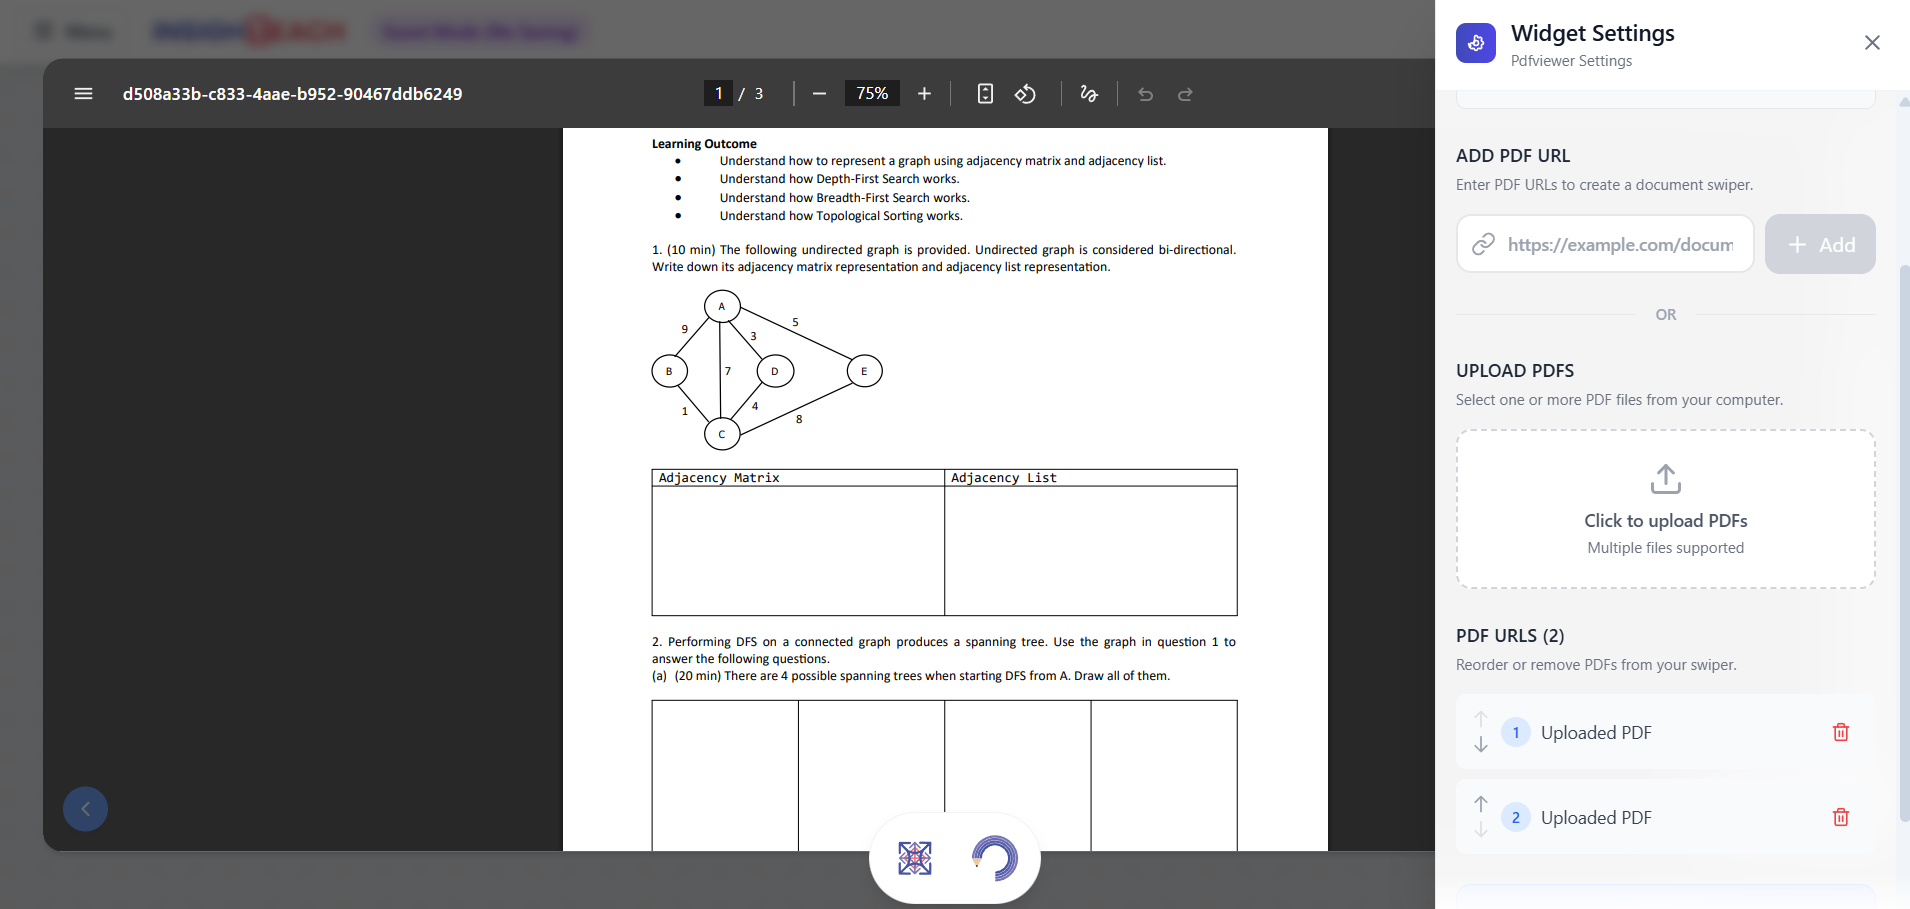The height and width of the screenshot is (909, 1910).
Task: Click 'Pdfviewer Settings' subtitle text
Action: tap(1571, 61)
